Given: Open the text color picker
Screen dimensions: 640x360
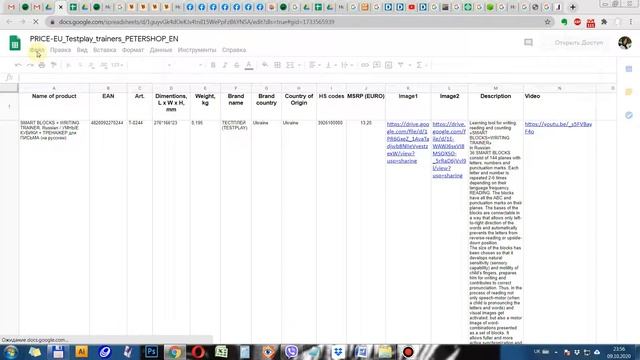Looking at the screenshot, I should click(x=249, y=65).
